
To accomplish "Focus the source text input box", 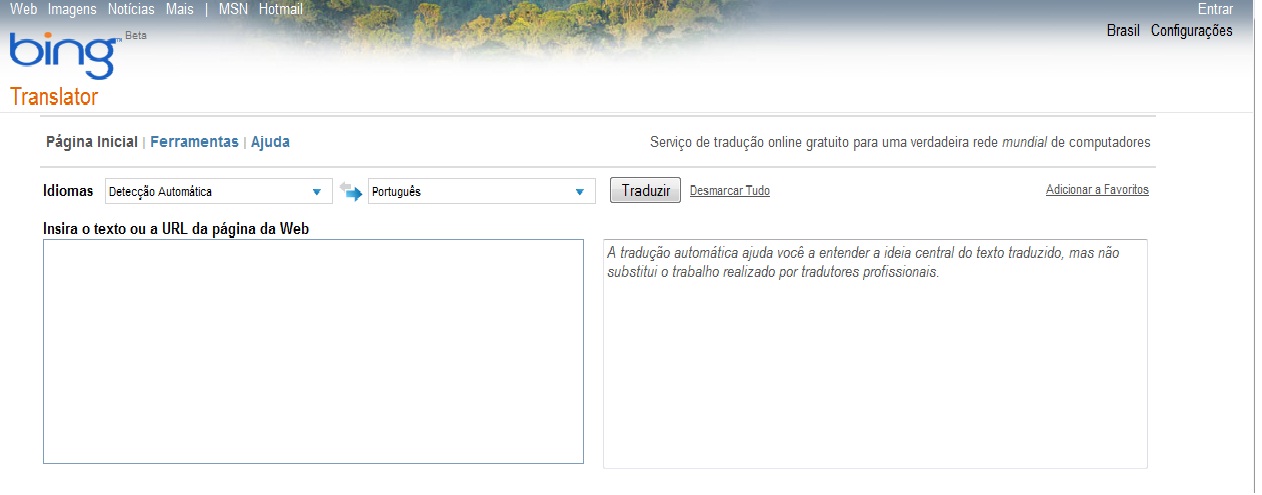I will [x=313, y=351].
